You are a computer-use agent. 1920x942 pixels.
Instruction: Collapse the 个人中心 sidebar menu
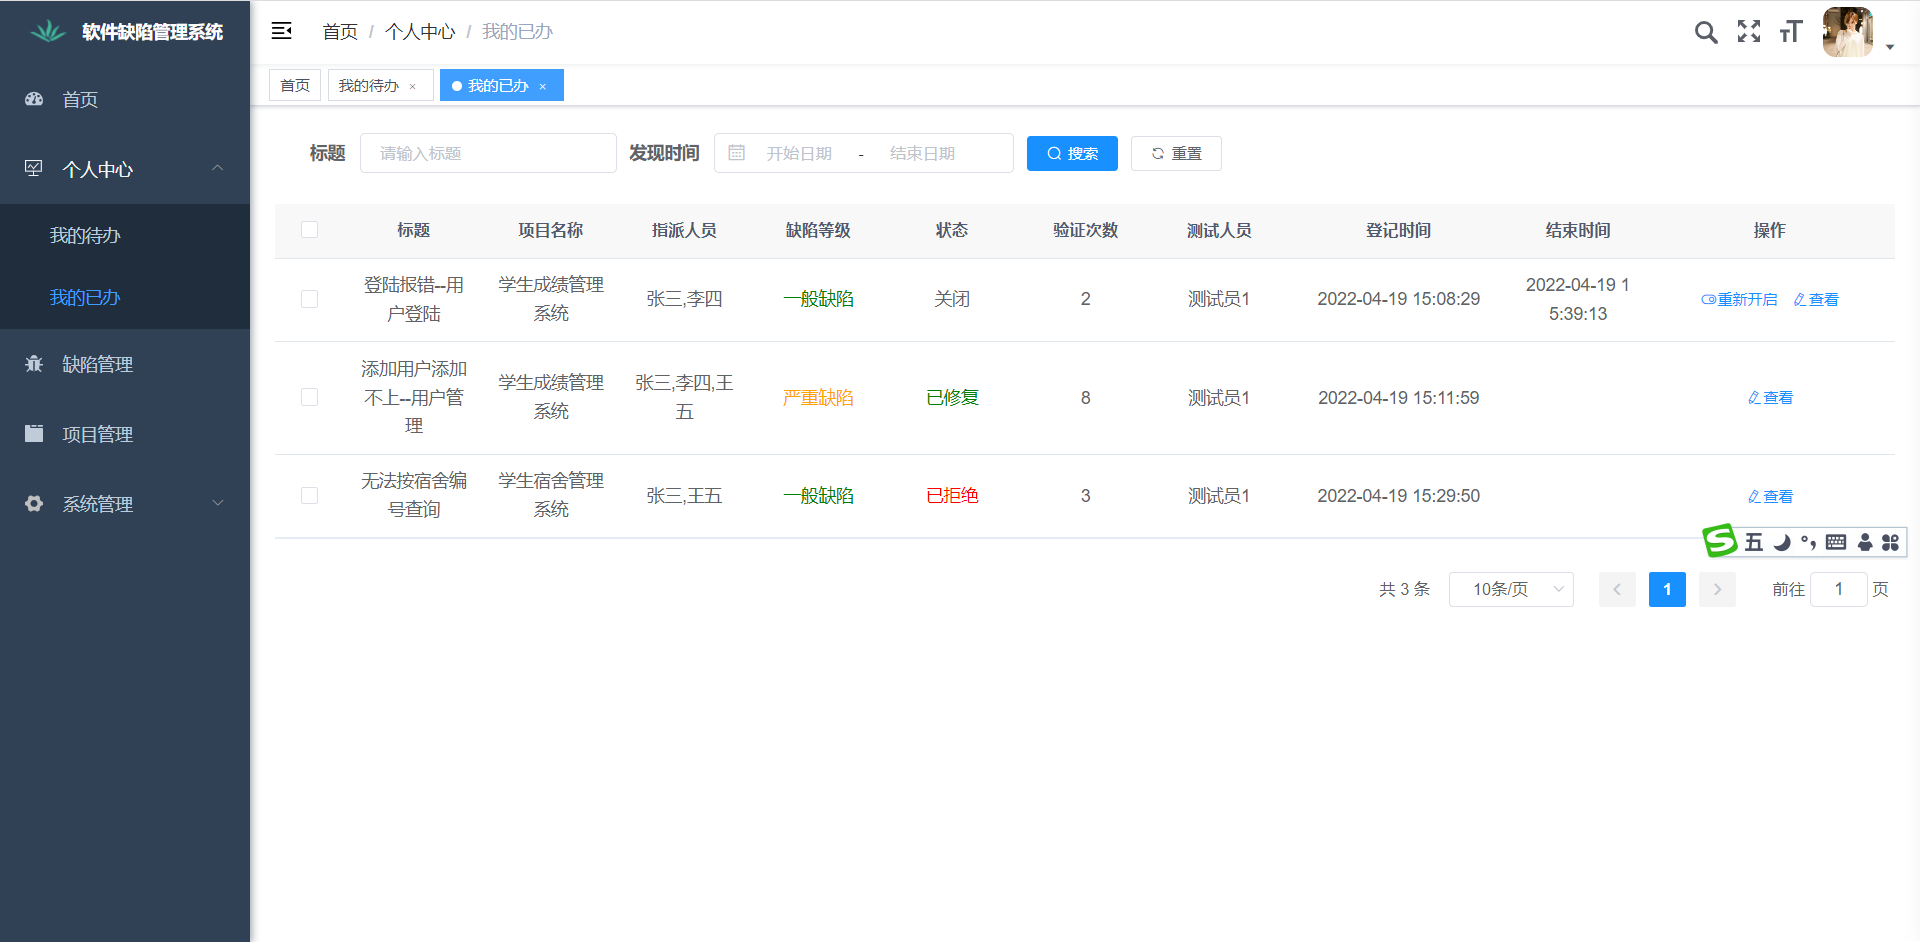point(125,169)
